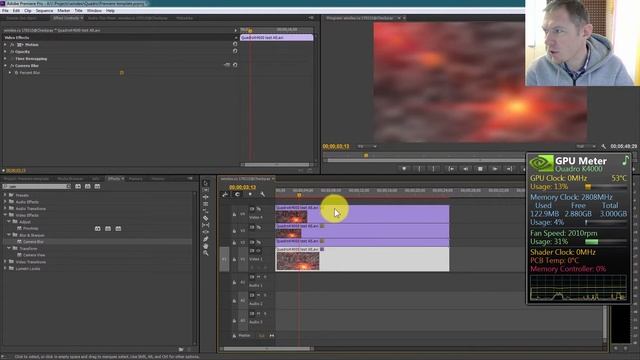Expand the Audio Effects folder
640x360 pixels.
[5, 202]
